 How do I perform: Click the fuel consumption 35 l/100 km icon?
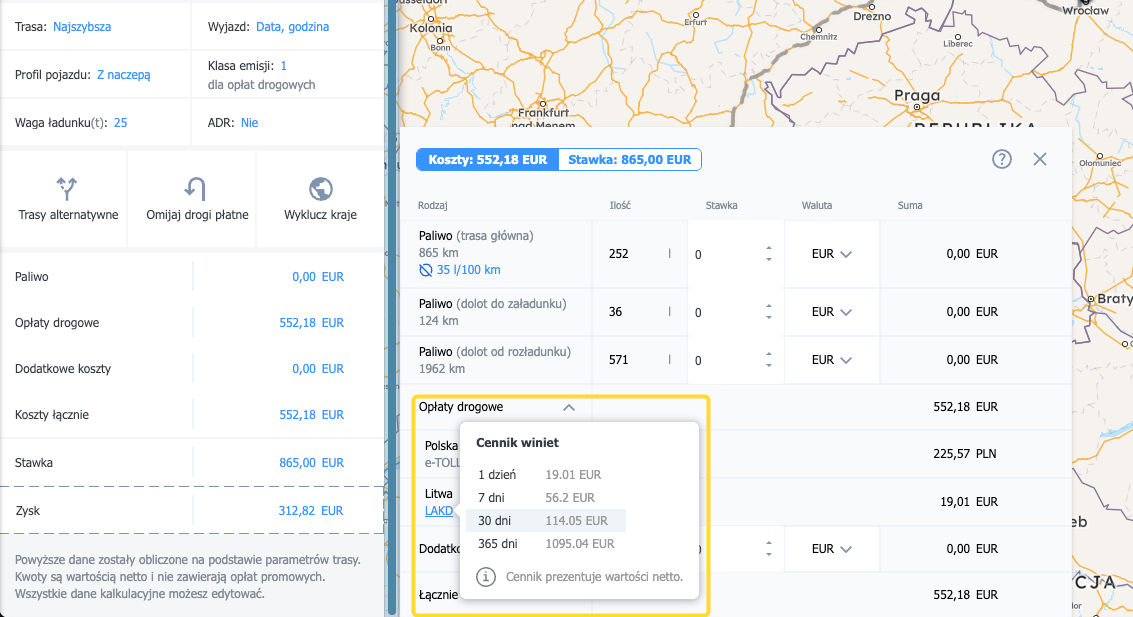(x=426, y=270)
